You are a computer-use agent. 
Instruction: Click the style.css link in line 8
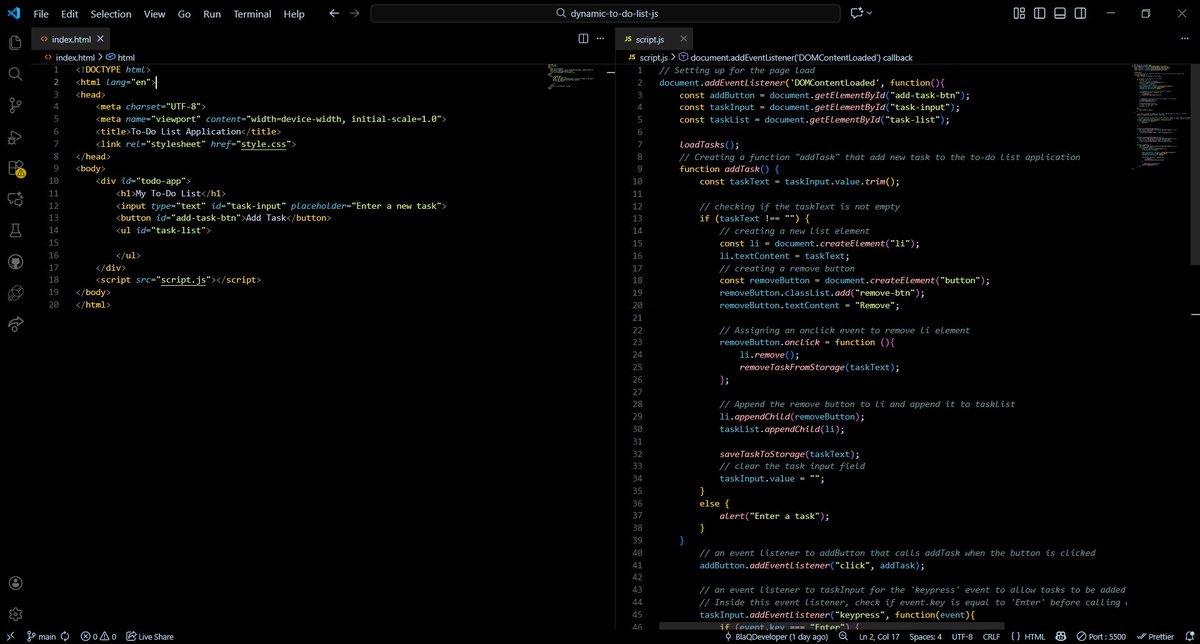[263, 144]
